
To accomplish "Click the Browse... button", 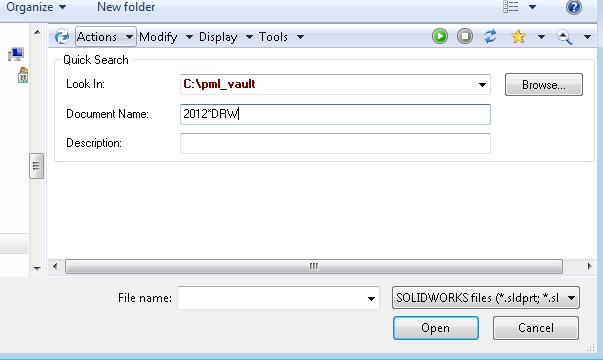I will click(544, 85).
